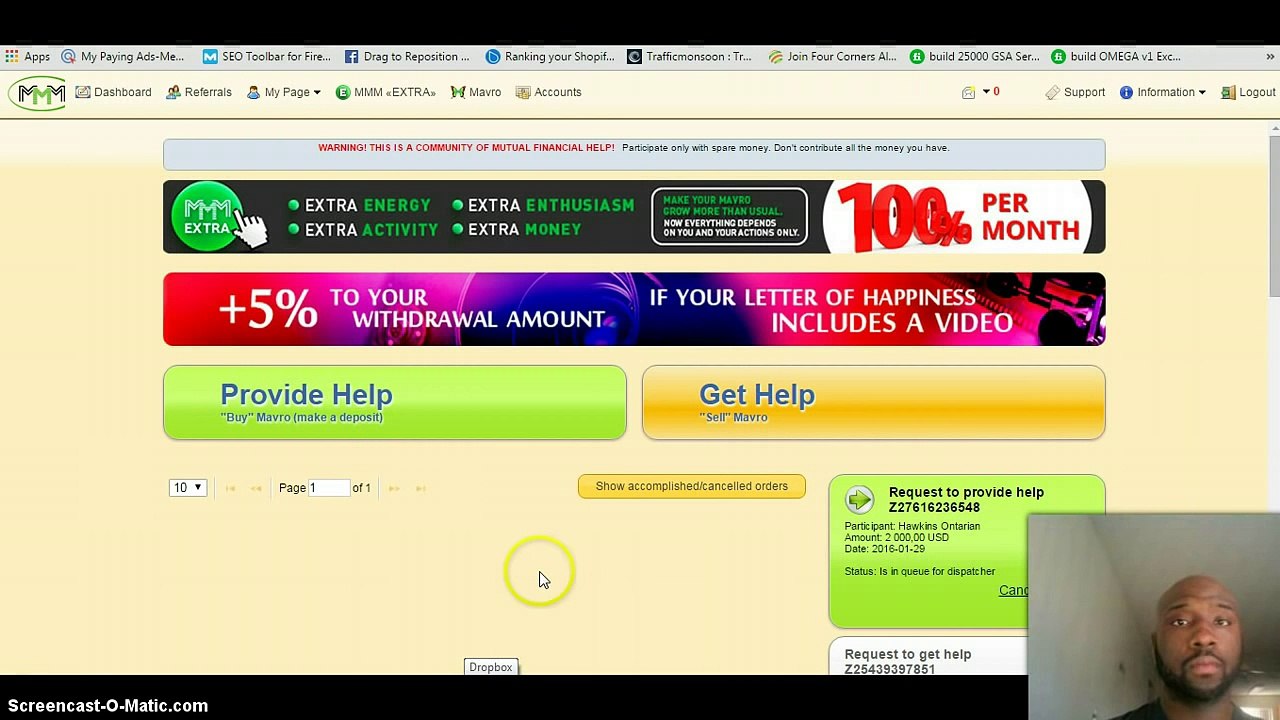1280x720 pixels.
Task: Select the 'Date: 2016-01-29' text
Action: (x=884, y=549)
